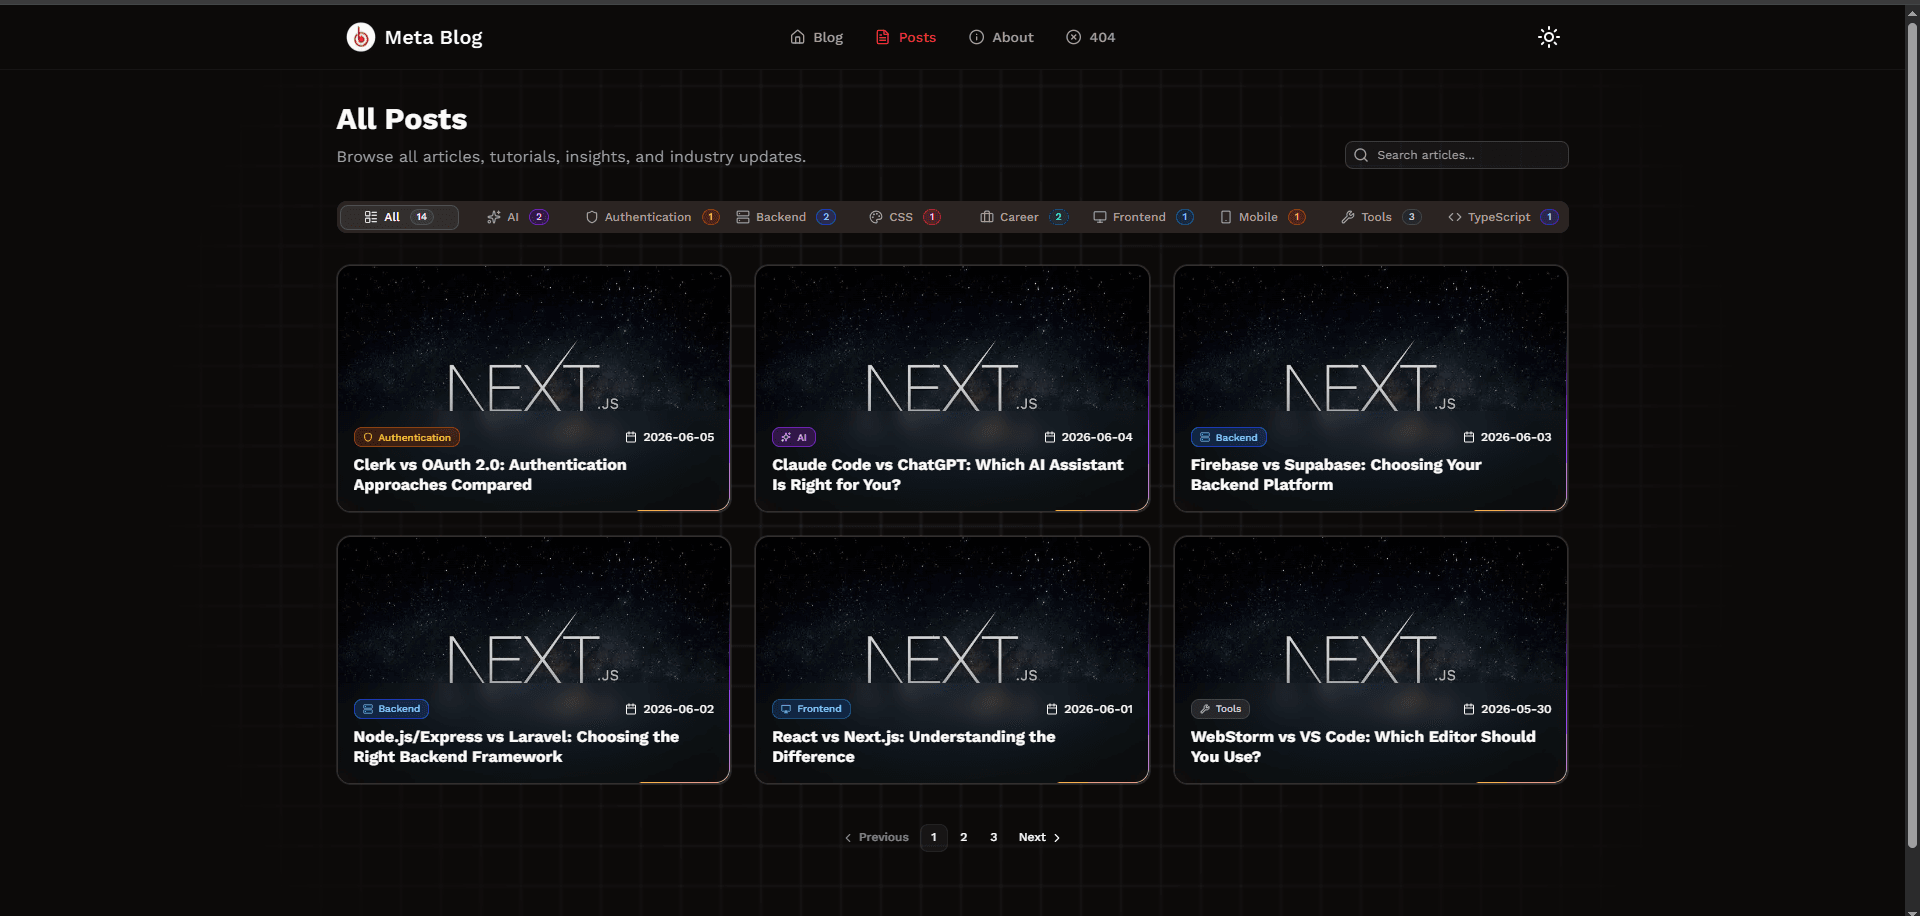Filter posts by Career category
The width and height of the screenshot is (1920, 916).
tap(1023, 217)
